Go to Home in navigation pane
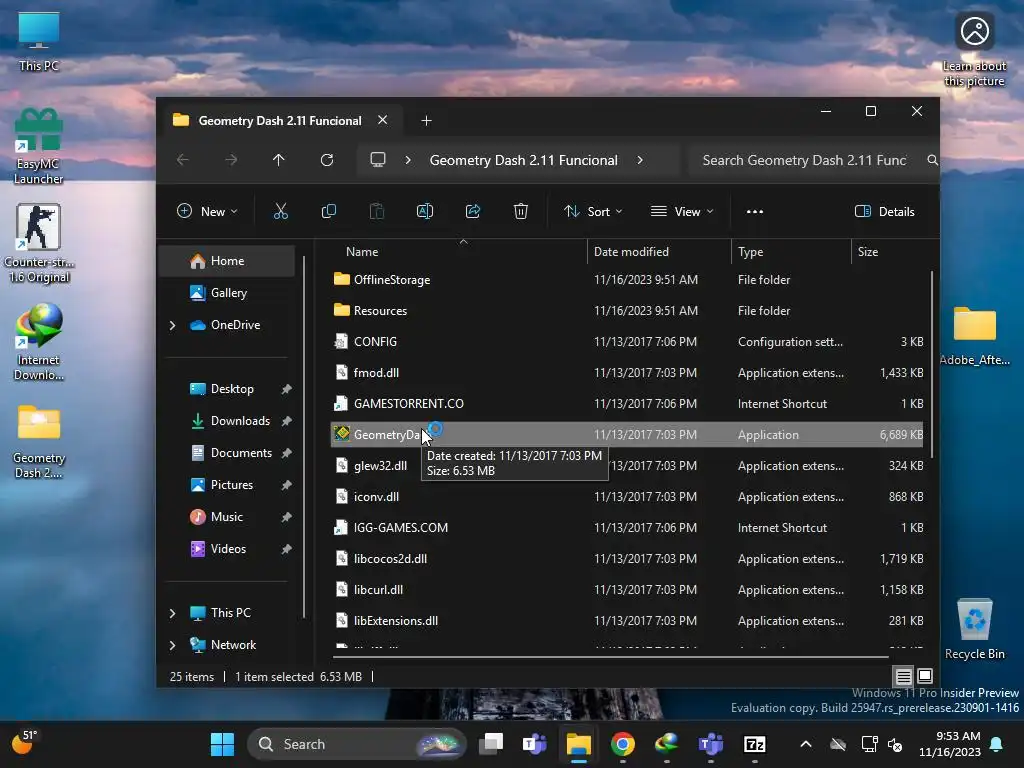The width and height of the screenshot is (1024, 768). (227, 261)
